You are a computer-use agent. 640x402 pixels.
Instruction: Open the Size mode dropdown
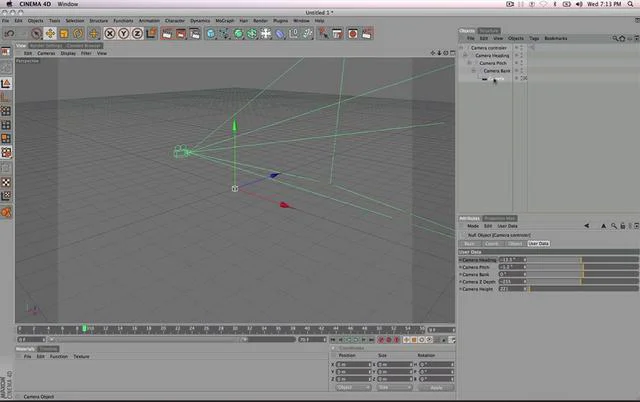tap(393, 387)
